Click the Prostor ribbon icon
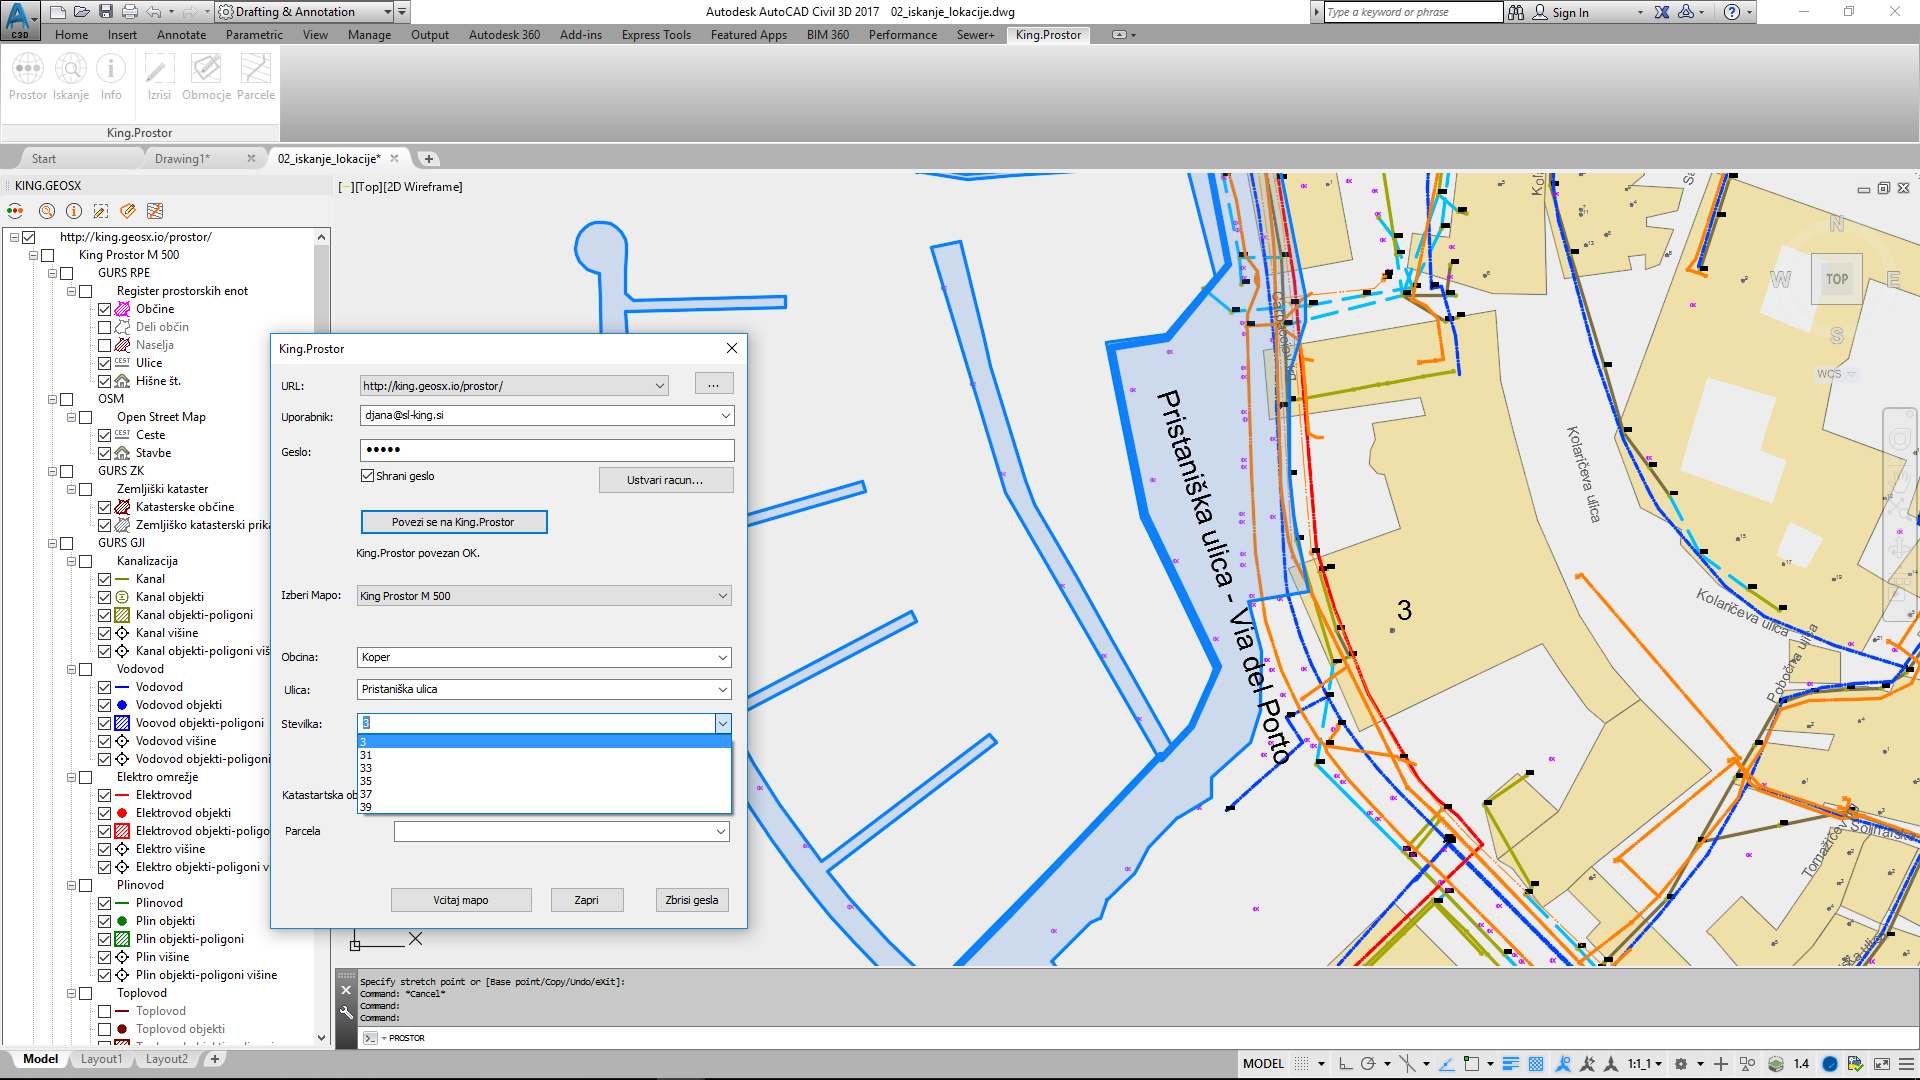 coord(28,77)
